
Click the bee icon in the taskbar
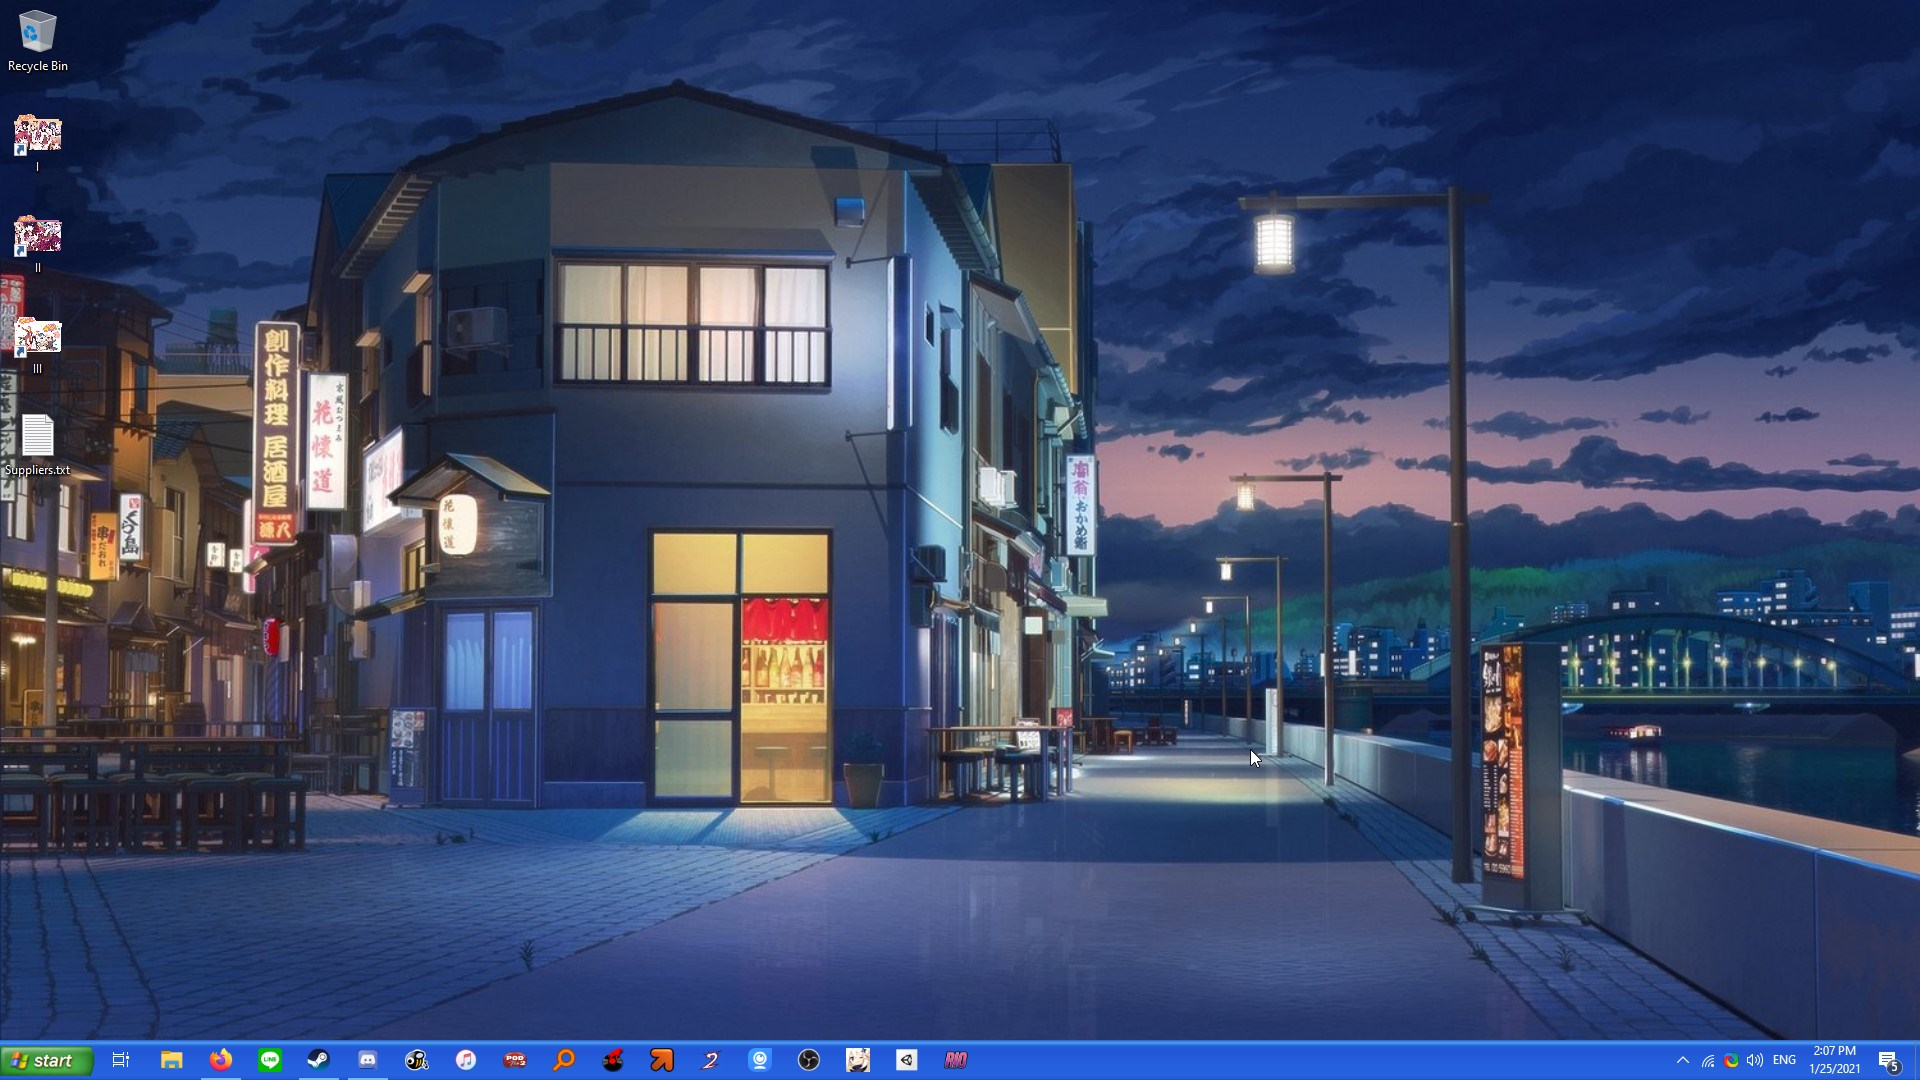[x=417, y=1060]
